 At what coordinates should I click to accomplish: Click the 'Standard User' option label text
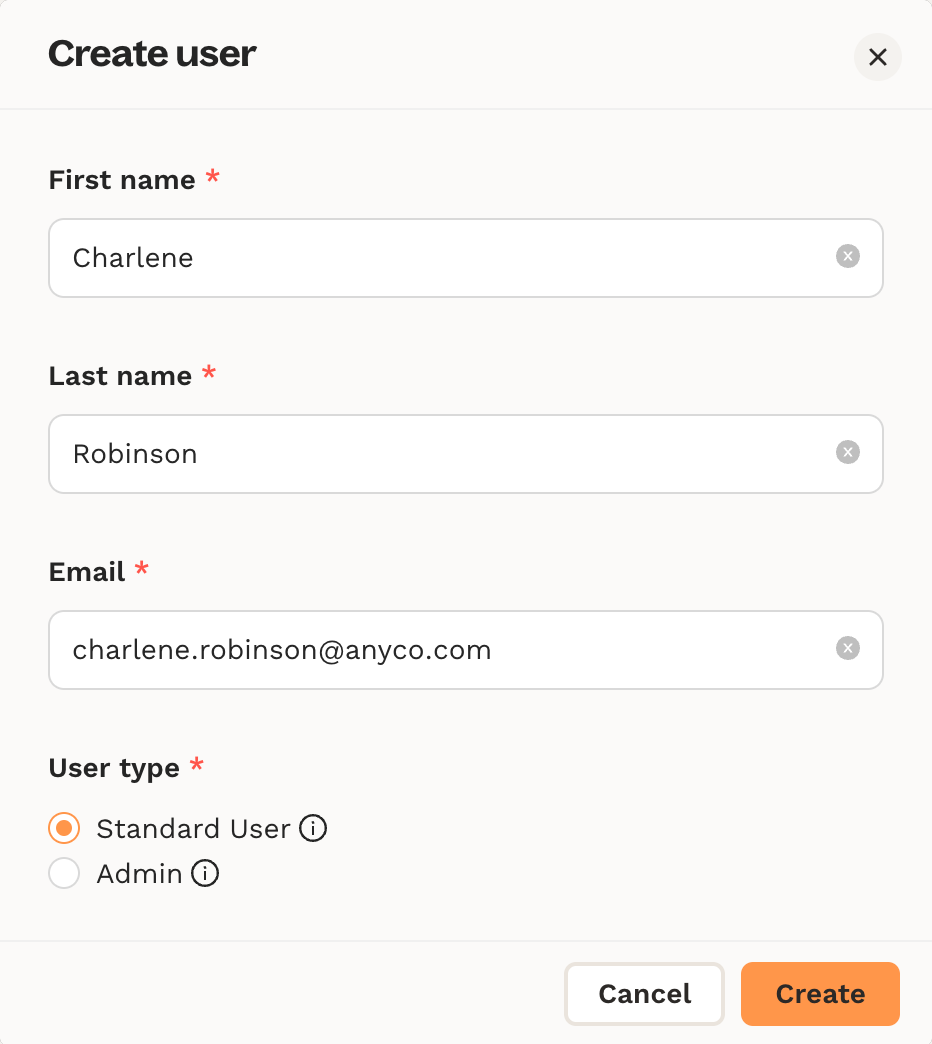(193, 829)
